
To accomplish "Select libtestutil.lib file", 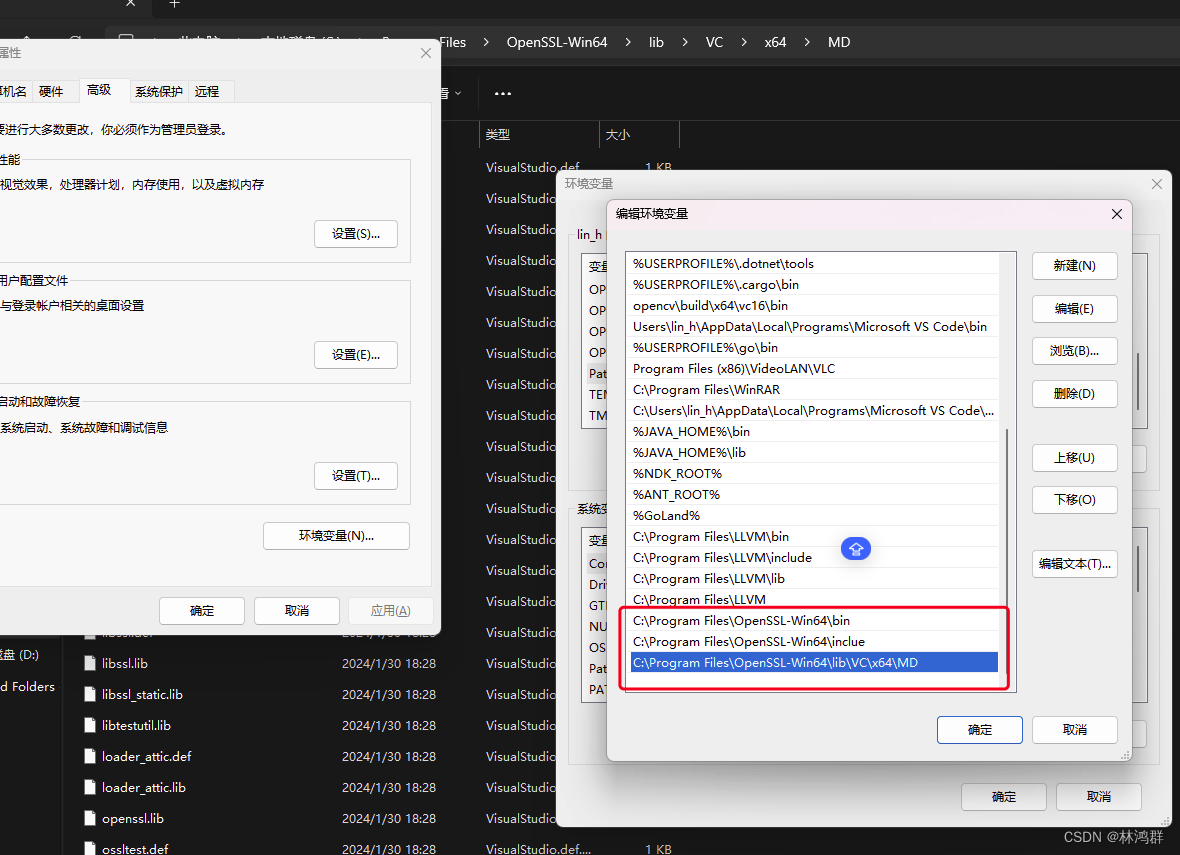I will point(136,726).
